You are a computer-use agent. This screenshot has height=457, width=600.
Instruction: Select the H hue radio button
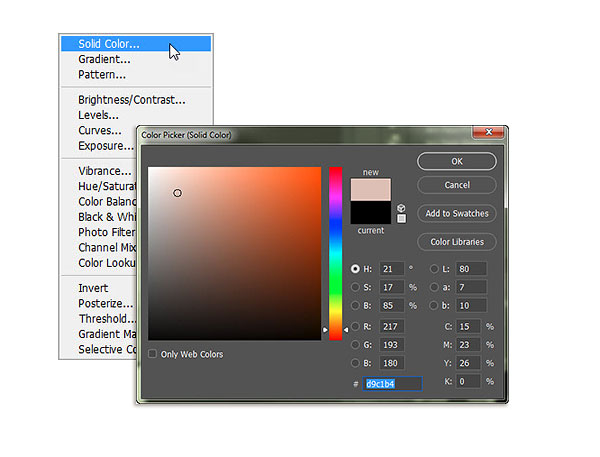coord(355,269)
